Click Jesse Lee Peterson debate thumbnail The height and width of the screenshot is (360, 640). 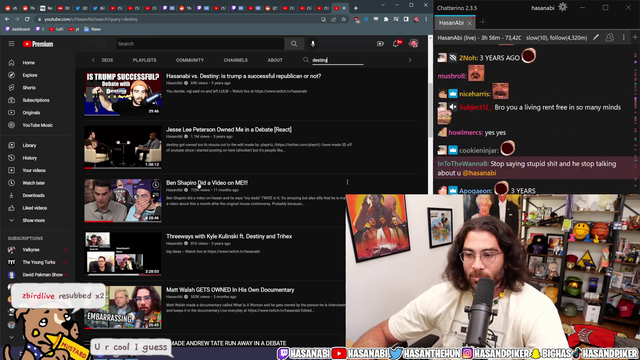(x=123, y=147)
